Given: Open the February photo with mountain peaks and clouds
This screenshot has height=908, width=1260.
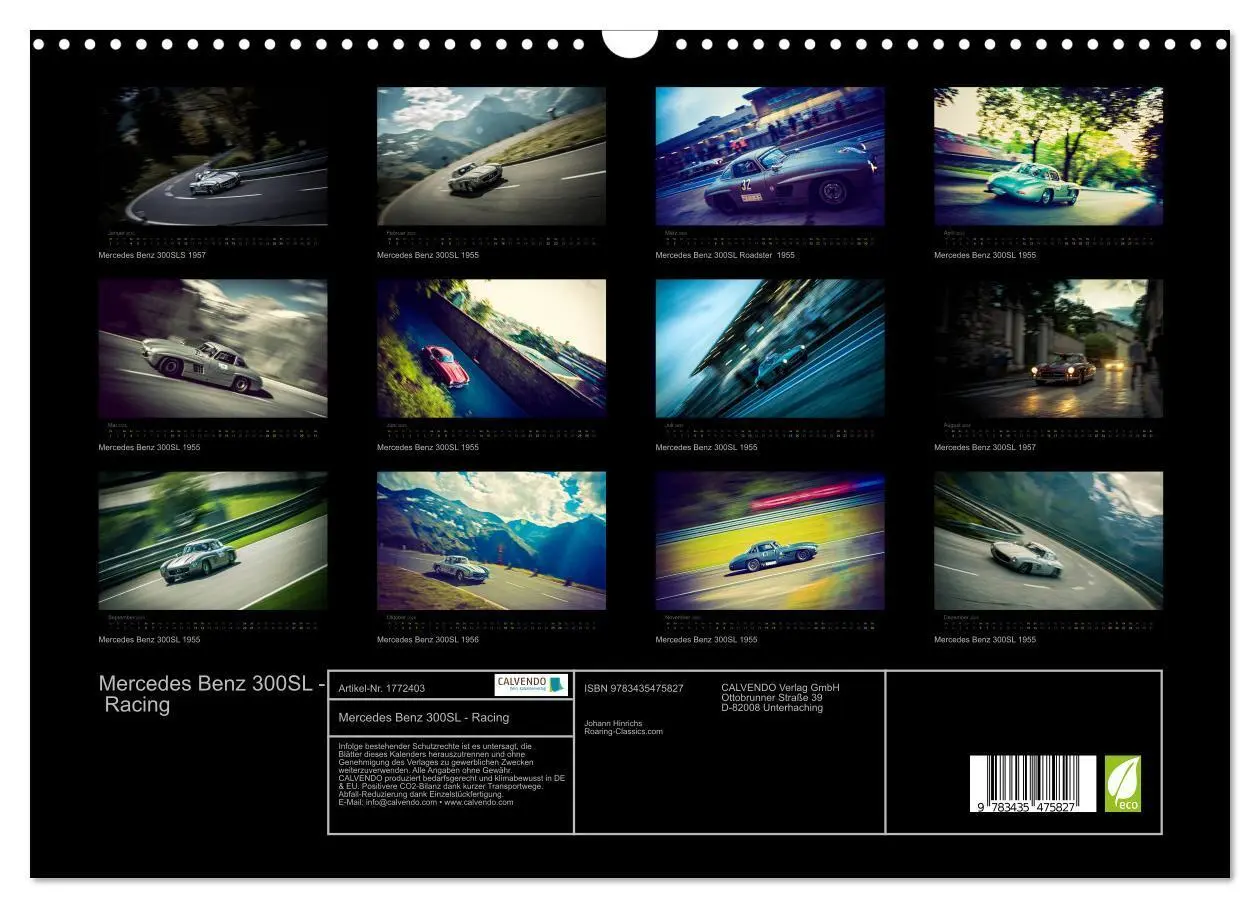Looking at the screenshot, I should click(491, 156).
